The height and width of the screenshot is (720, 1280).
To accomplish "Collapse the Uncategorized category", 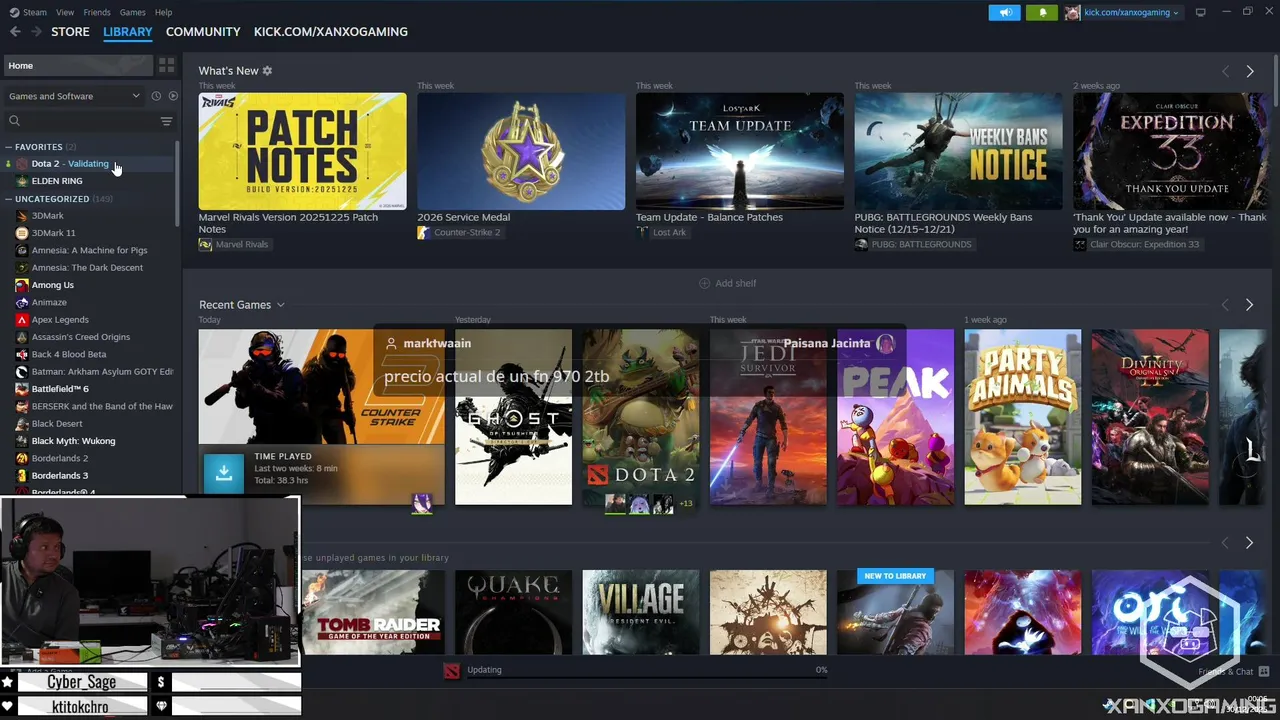I will coord(8,199).
